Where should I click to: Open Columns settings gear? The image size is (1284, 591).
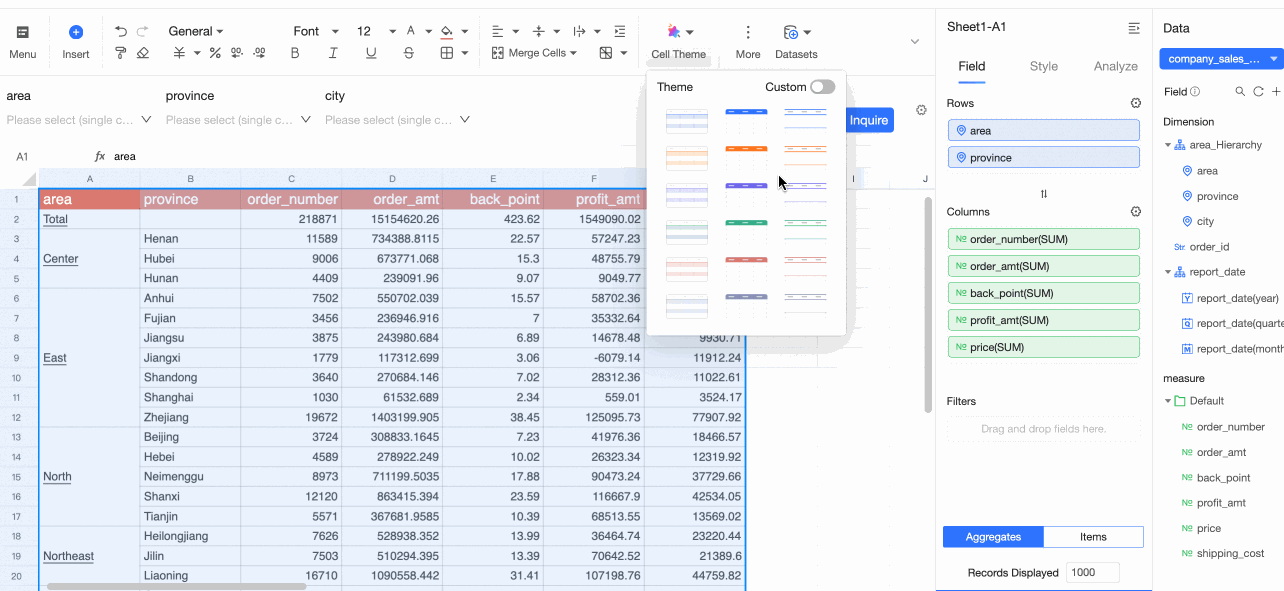pyautogui.click(x=1135, y=212)
